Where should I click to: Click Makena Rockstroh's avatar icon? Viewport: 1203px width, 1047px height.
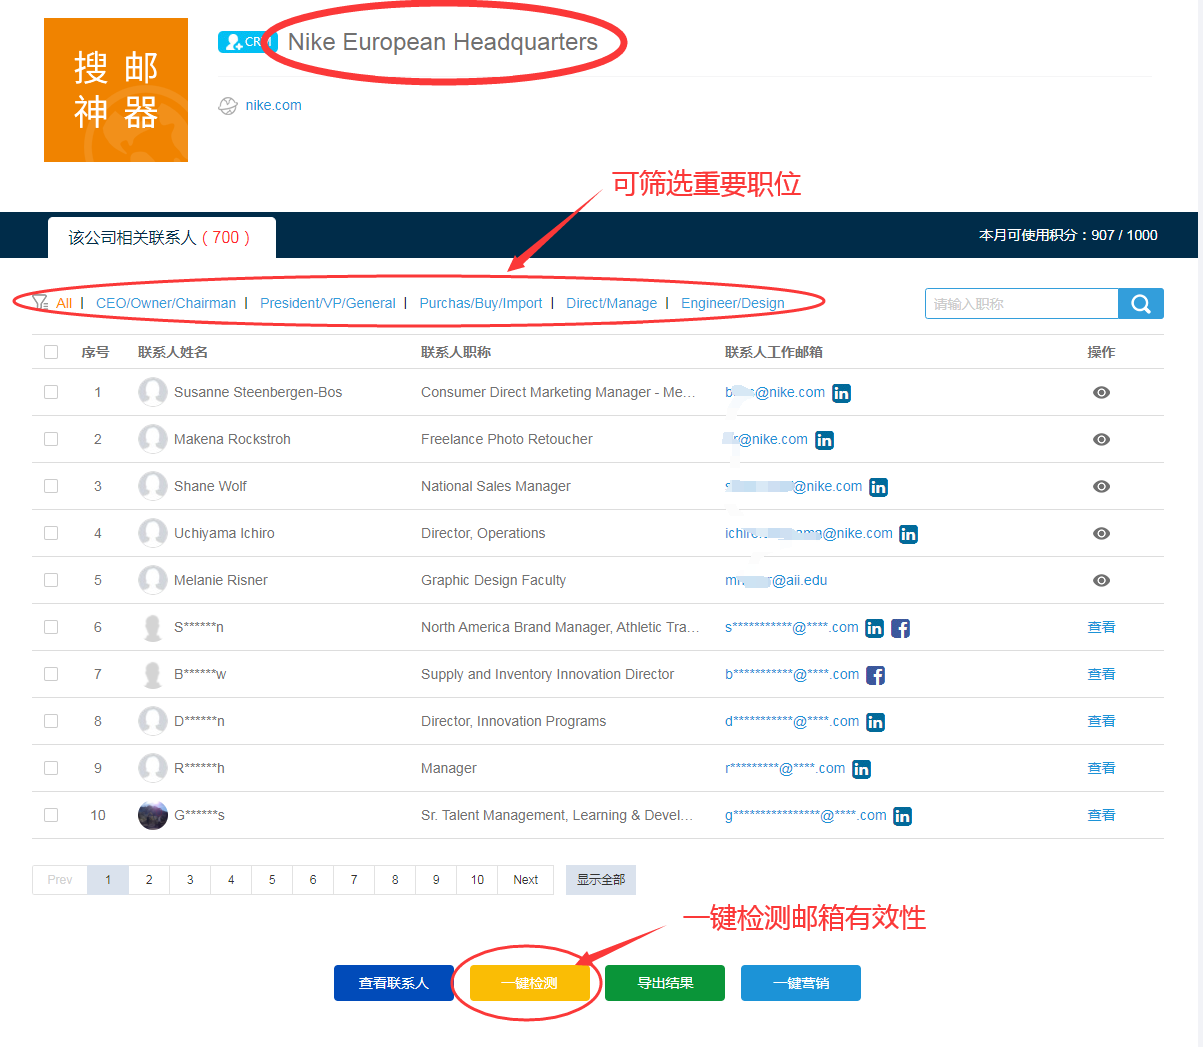coord(153,439)
